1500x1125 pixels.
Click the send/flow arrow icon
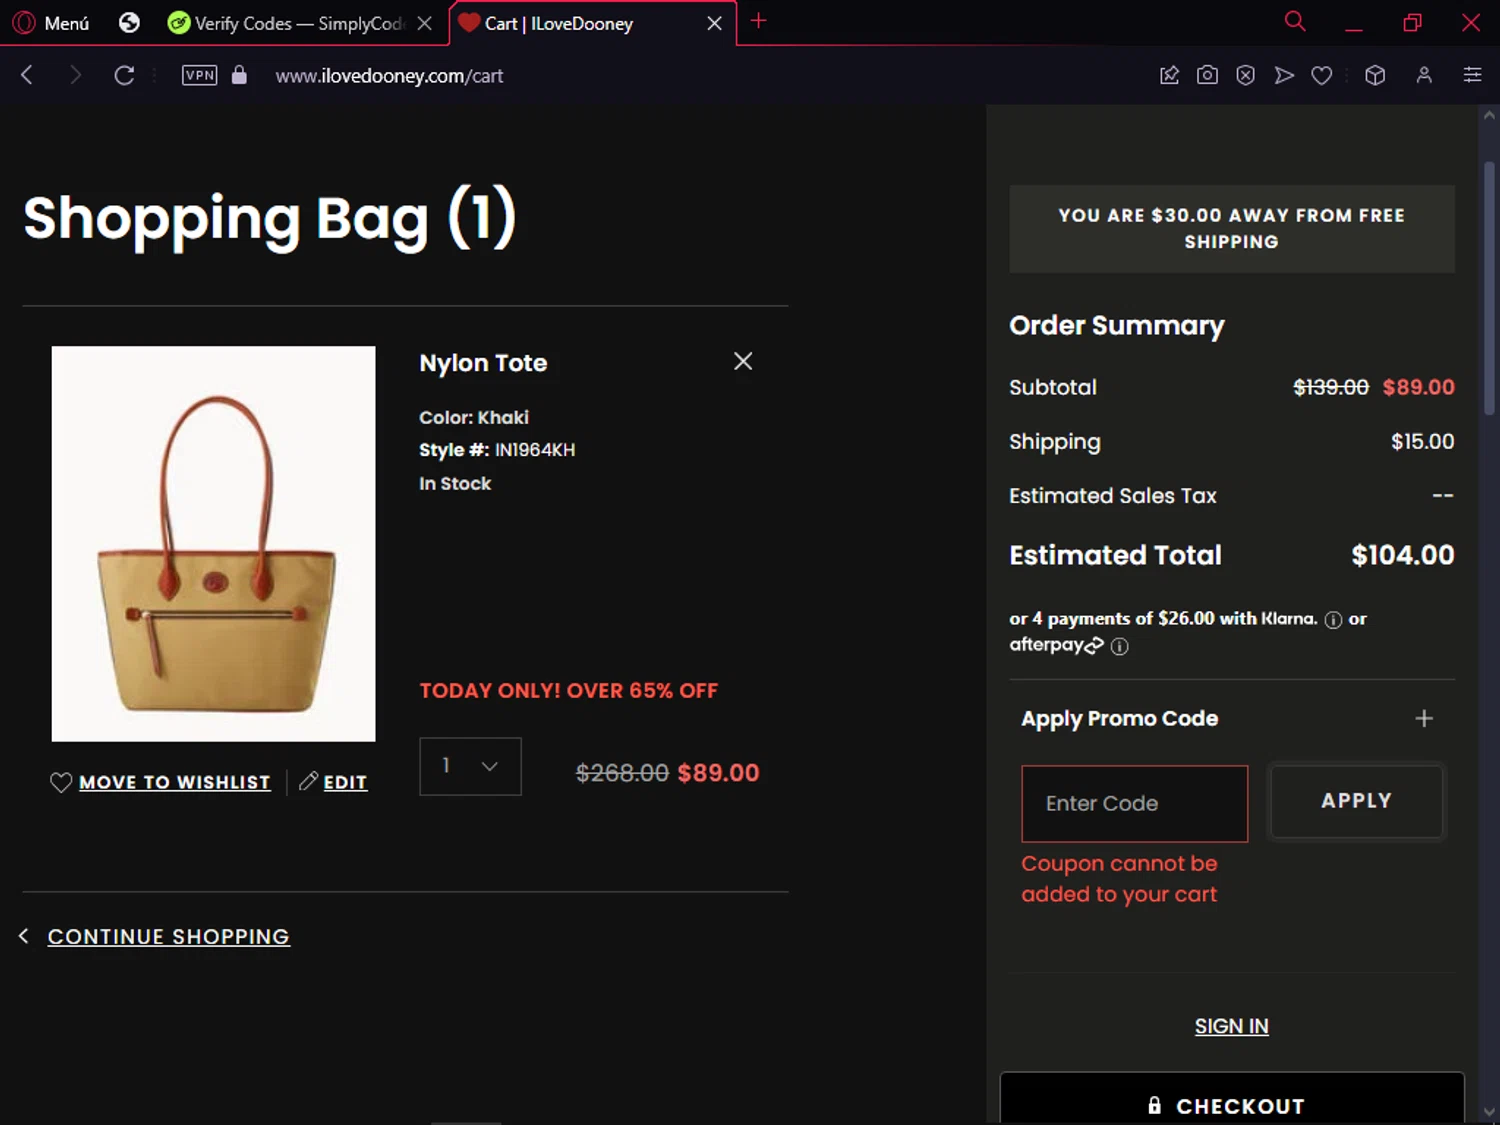point(1284,75)
